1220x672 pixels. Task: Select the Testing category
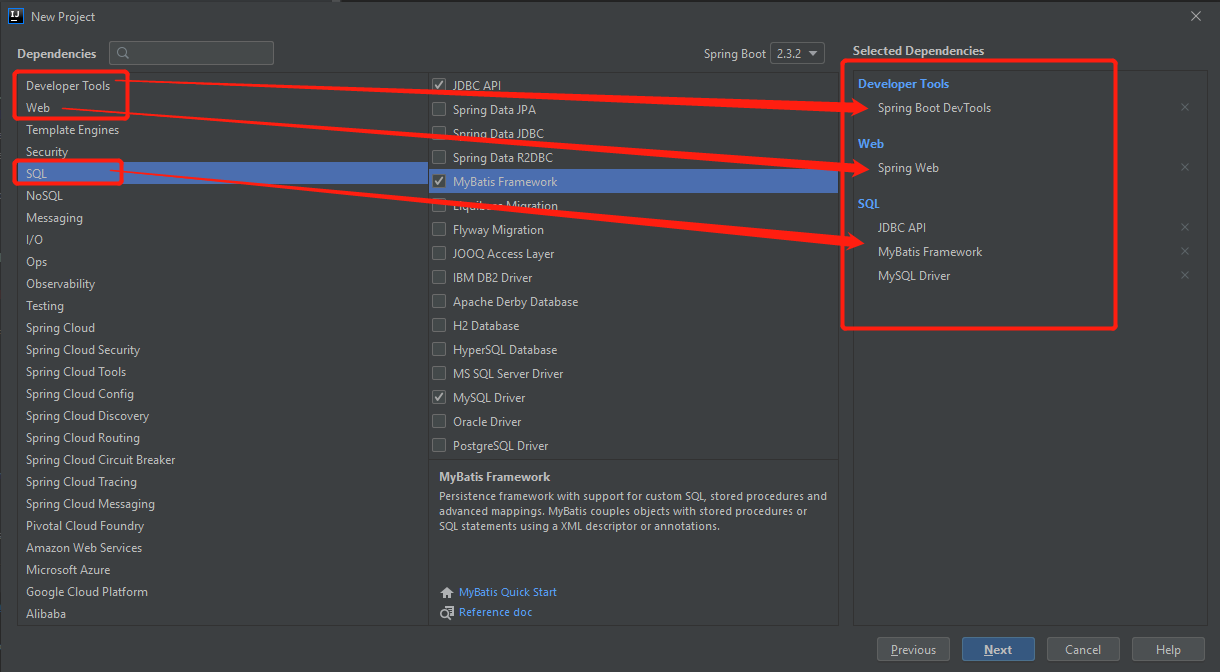coord(222,306)
